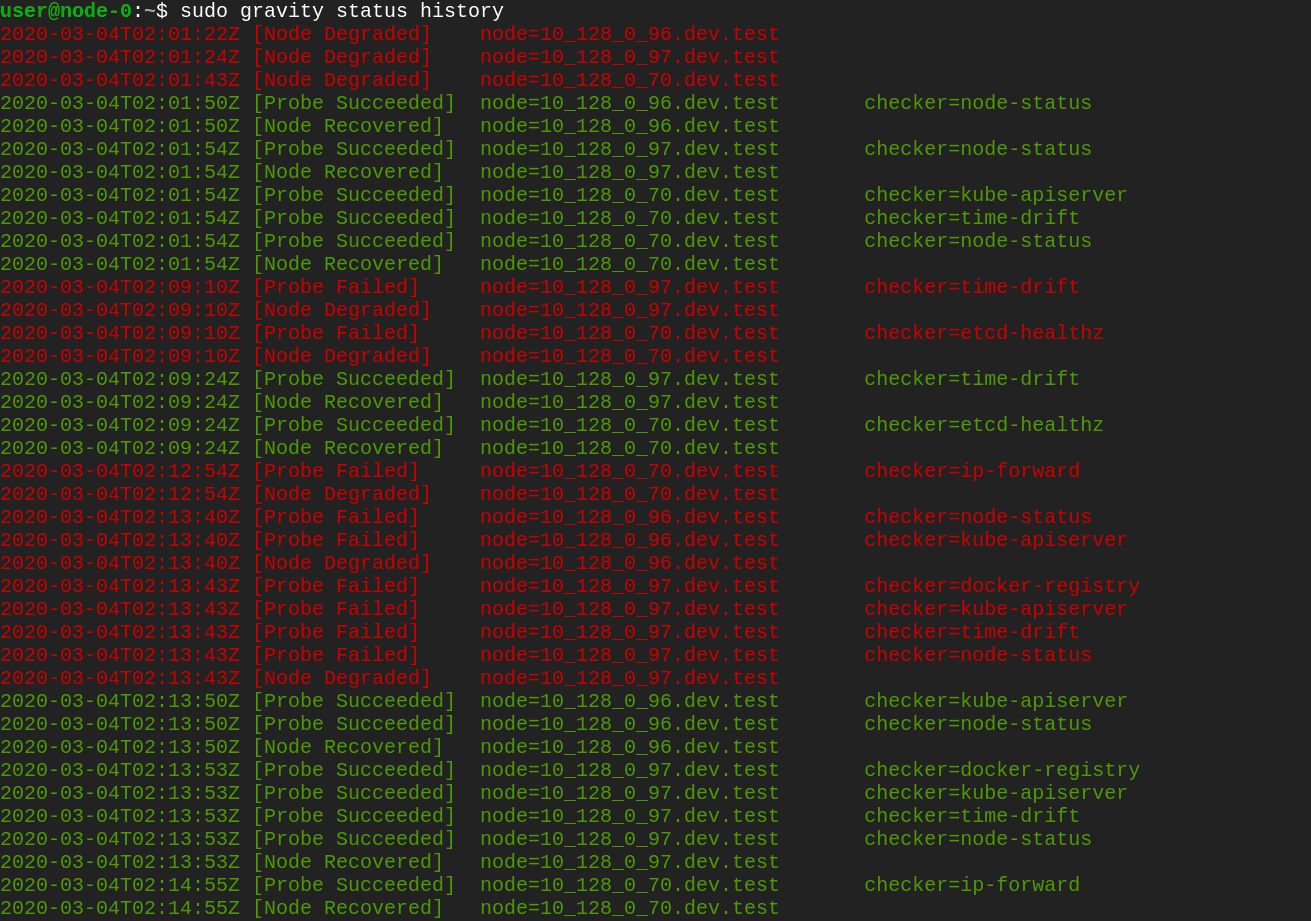This screenshot has width=1311, height=921.
Task: Click 'checker=node-status' in the 02:13:40Z row
Action: [978, 517]
